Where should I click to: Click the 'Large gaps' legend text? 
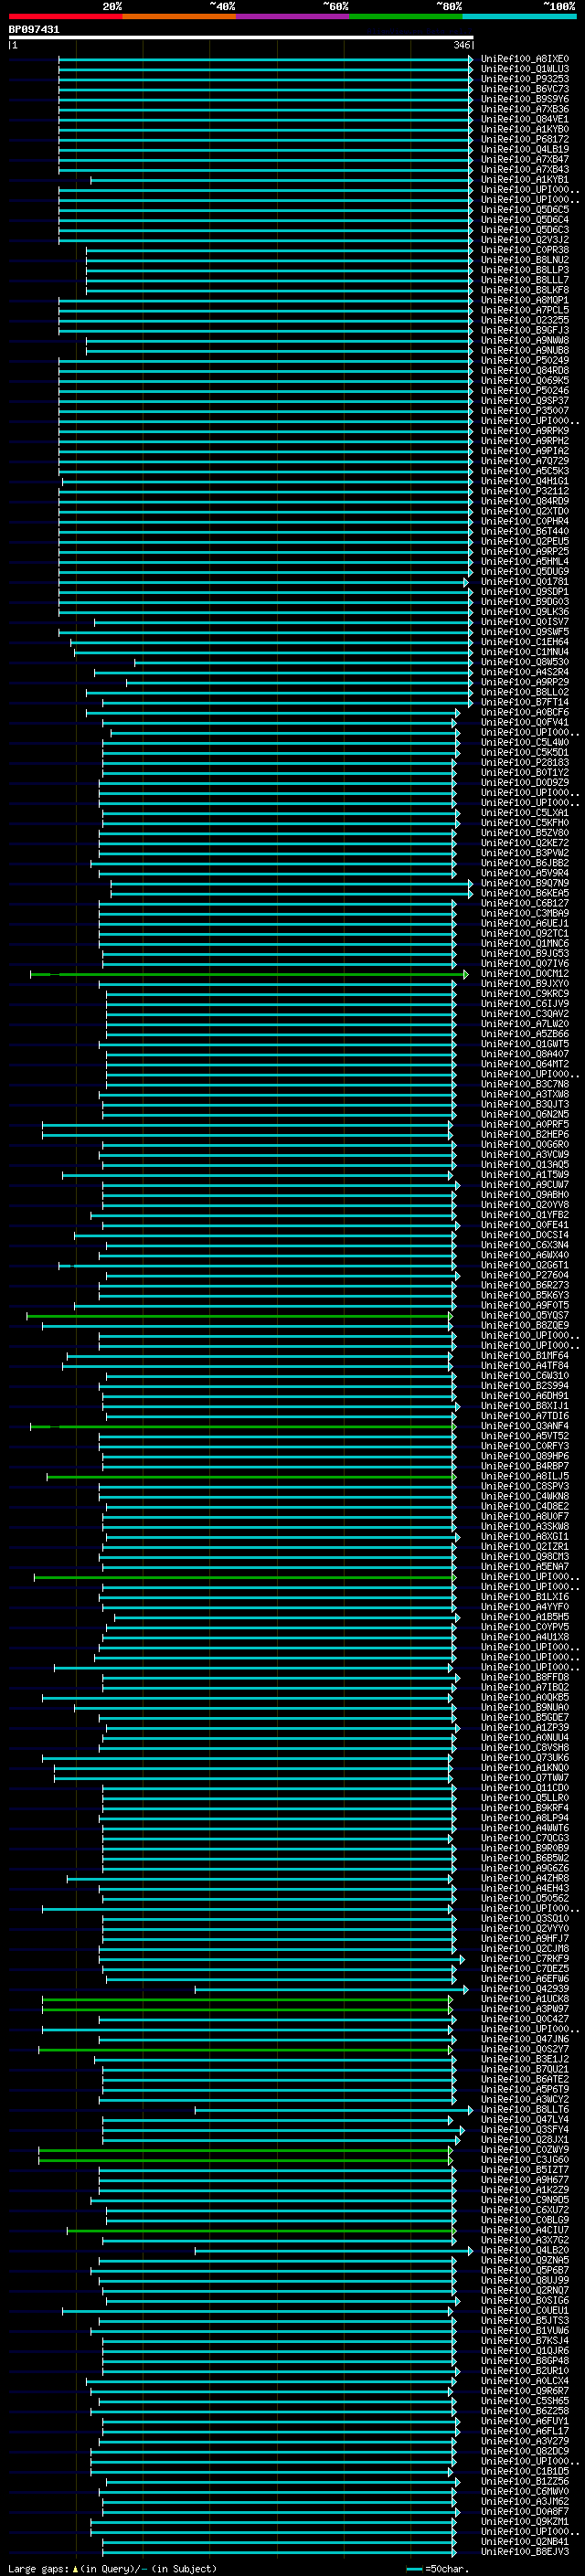(38, 2568)
